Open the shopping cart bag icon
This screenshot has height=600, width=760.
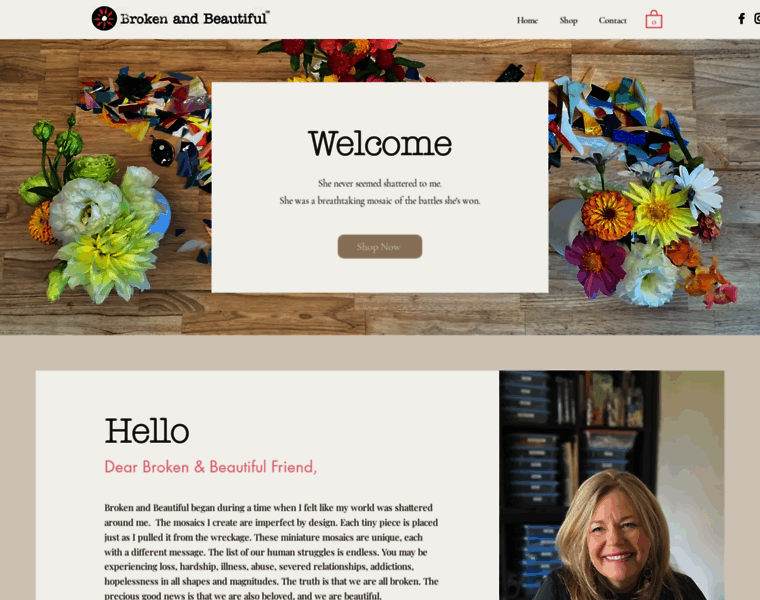(653, 19)
